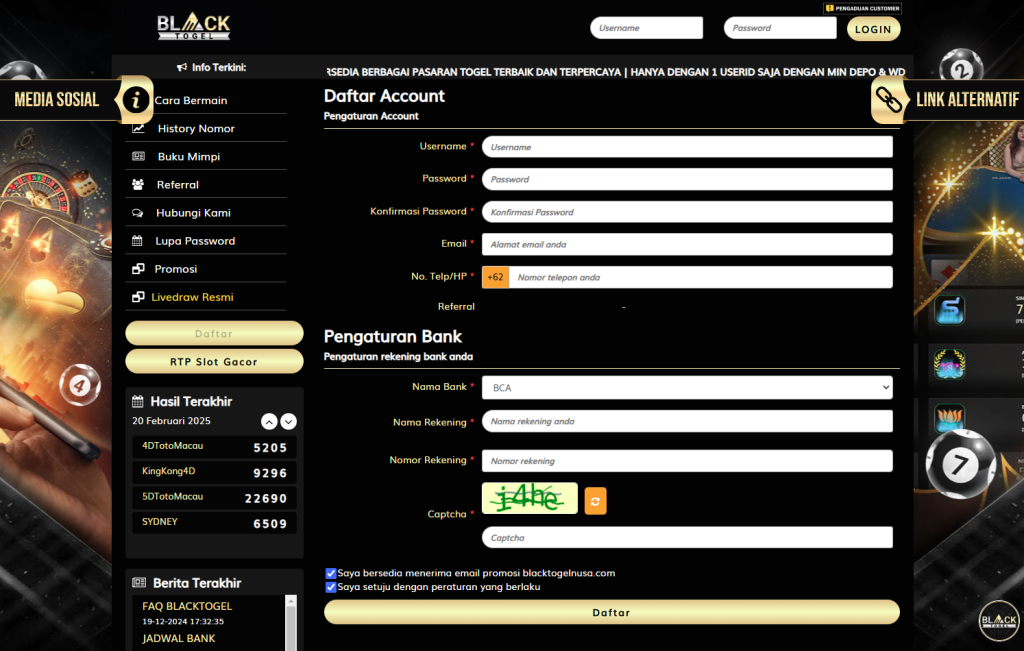Click the Black Togel logo in the header
Viewport: 1024px width, 651px height.
point(193,27)
